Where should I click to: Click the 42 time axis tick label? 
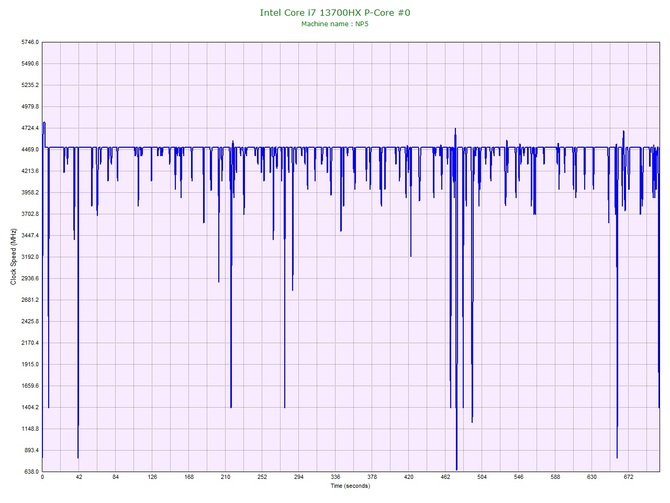(79, 477)
